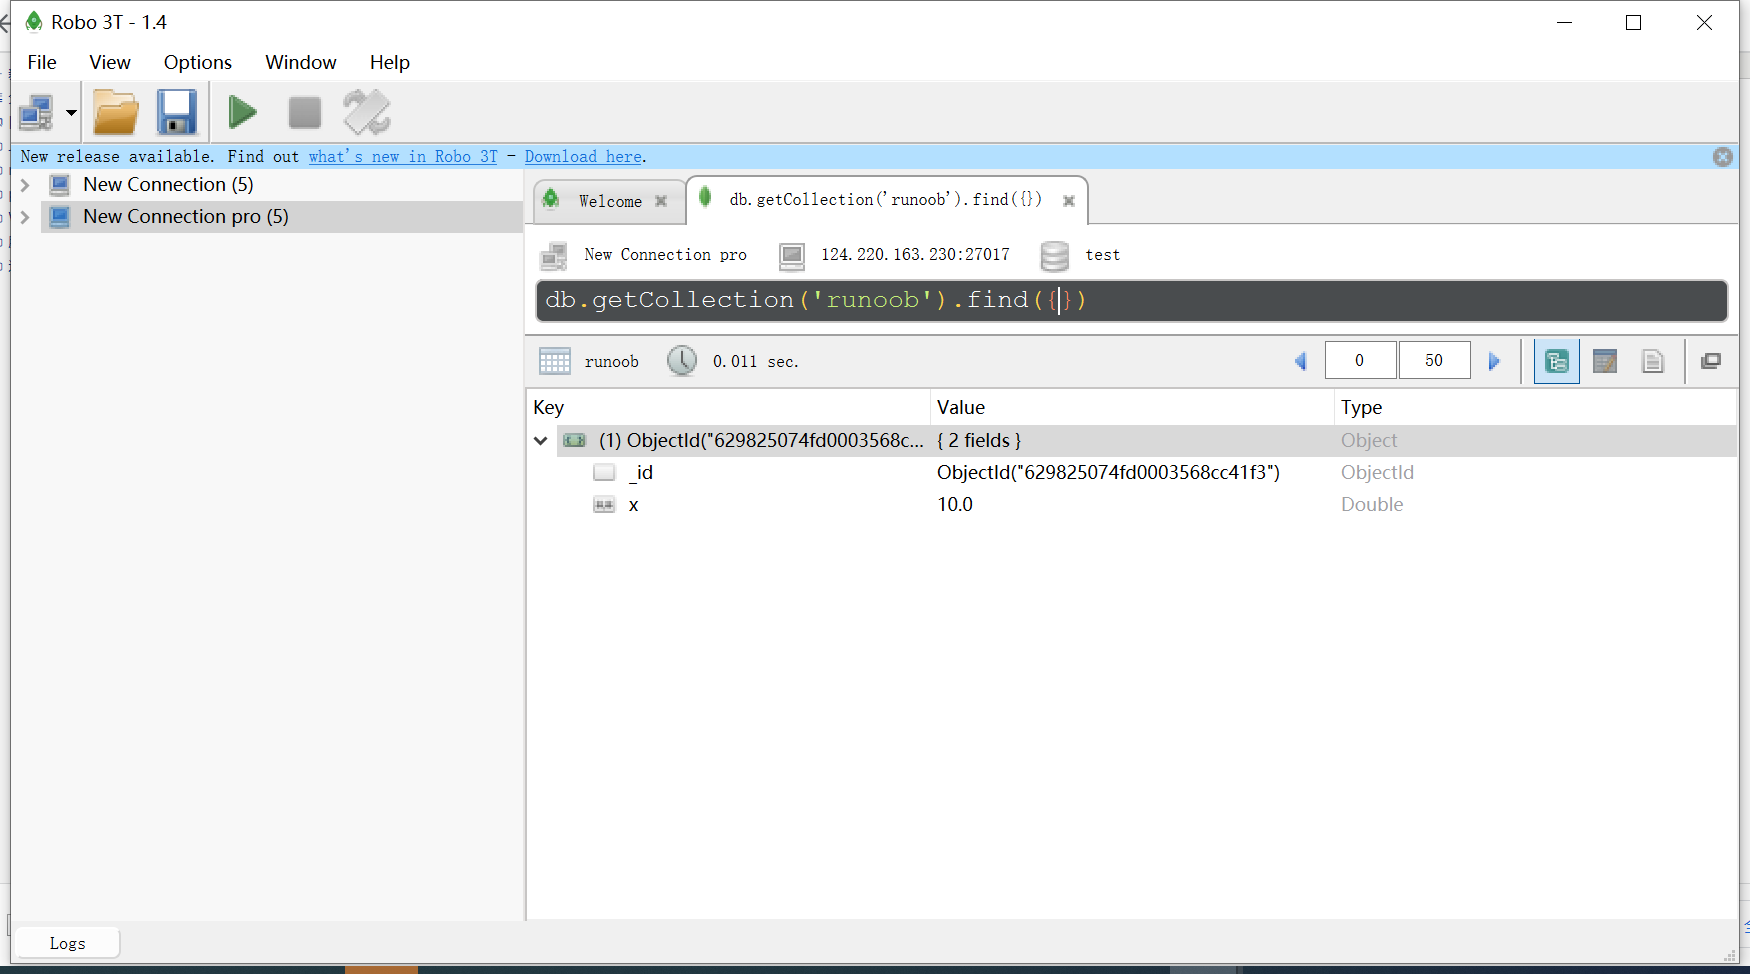
Task: Switch results to table view mode
Action: pos(1605,361)
